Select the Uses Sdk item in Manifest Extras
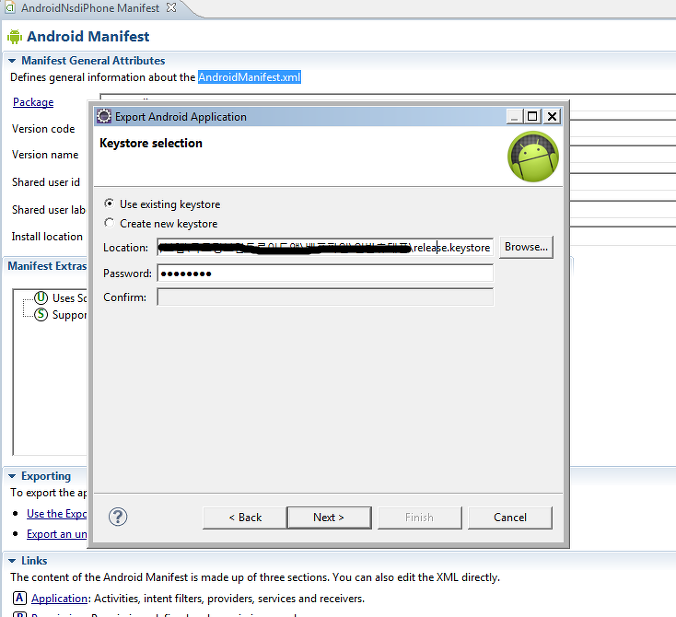Screen dimensions: 676x617 coord(60,298)
